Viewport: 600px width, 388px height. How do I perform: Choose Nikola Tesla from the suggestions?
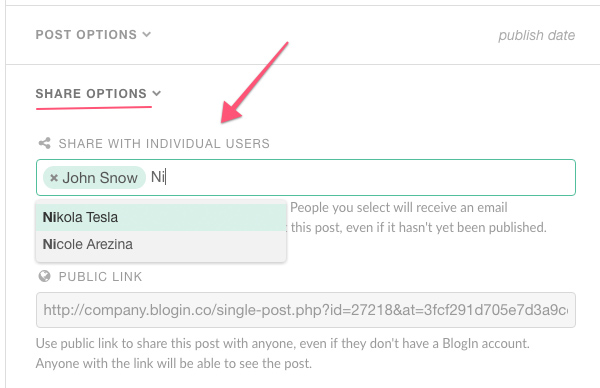tap(161, 217)
